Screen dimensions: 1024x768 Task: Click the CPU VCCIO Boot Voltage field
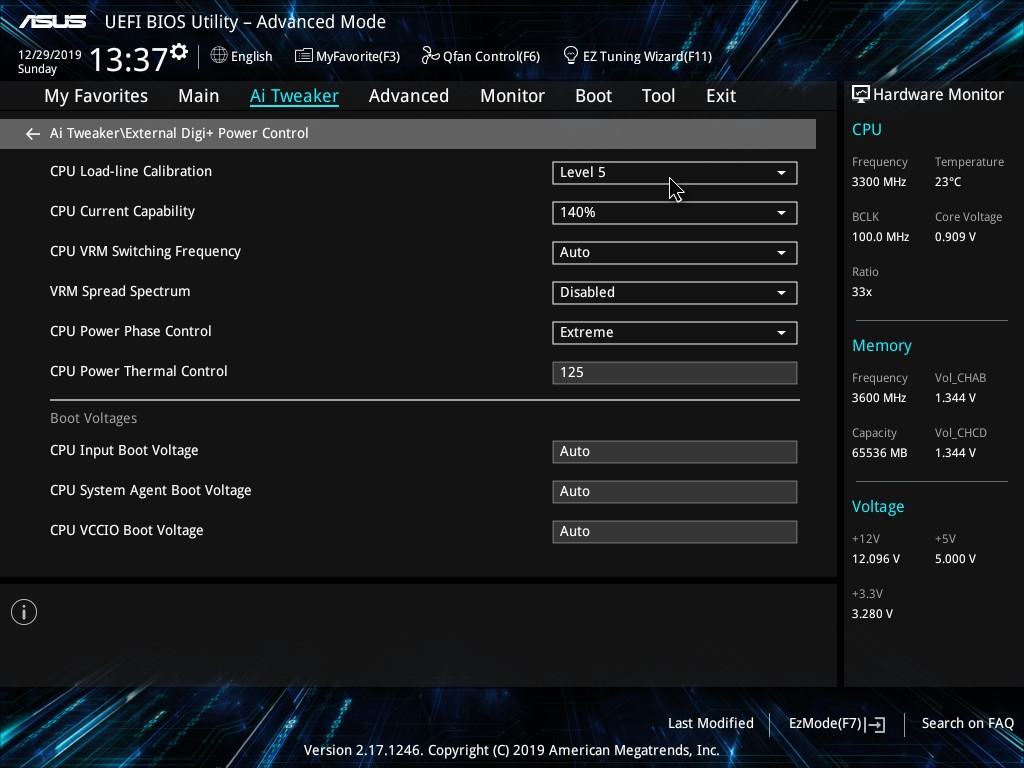pyautogui.click(x=675, y=531)
